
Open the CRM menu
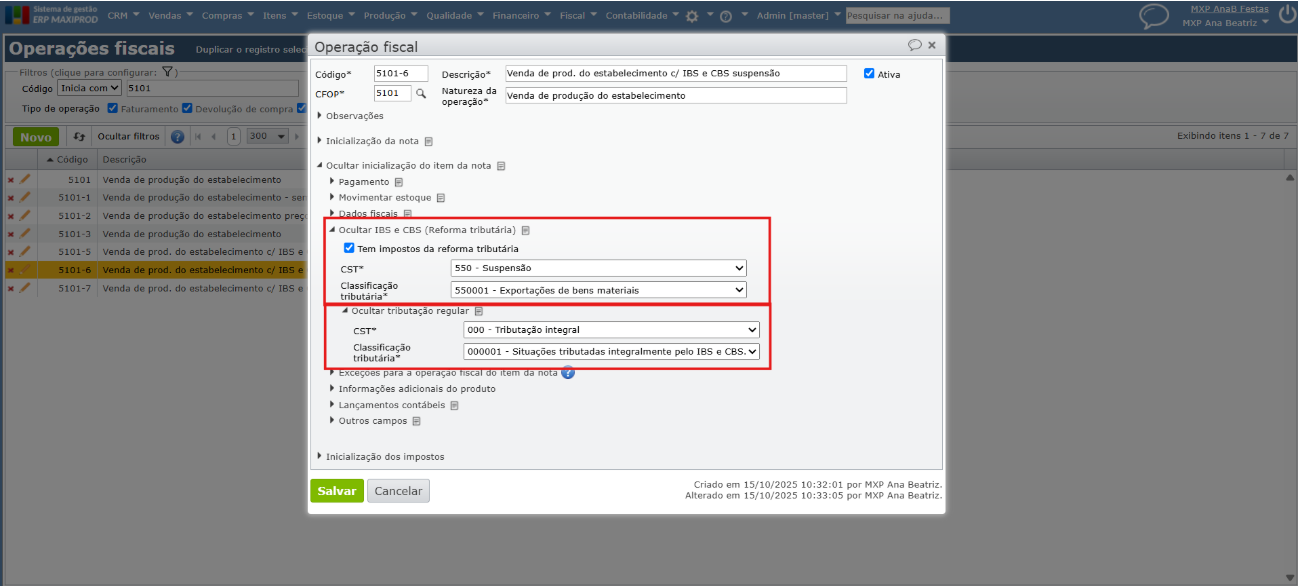click(123, 16)
